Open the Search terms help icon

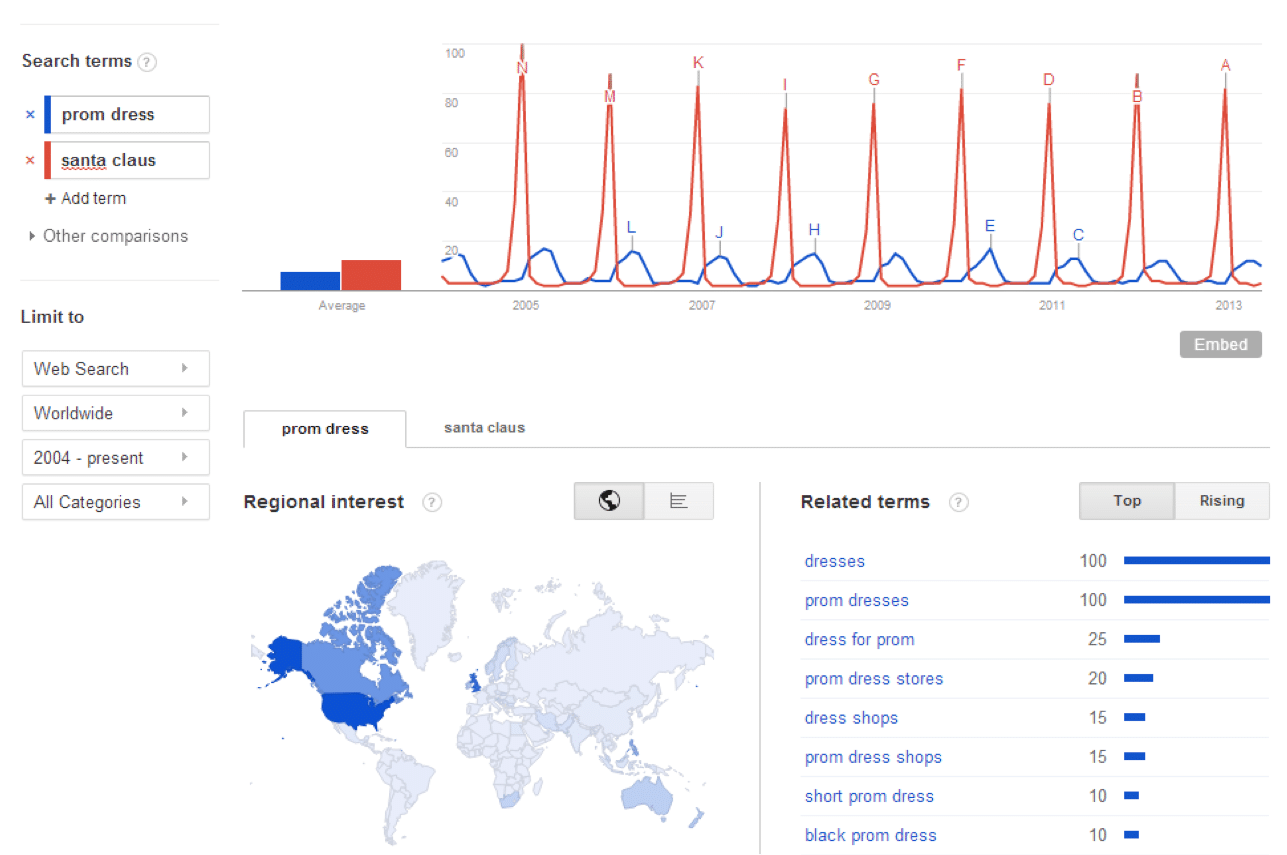(x=146, y=61)
